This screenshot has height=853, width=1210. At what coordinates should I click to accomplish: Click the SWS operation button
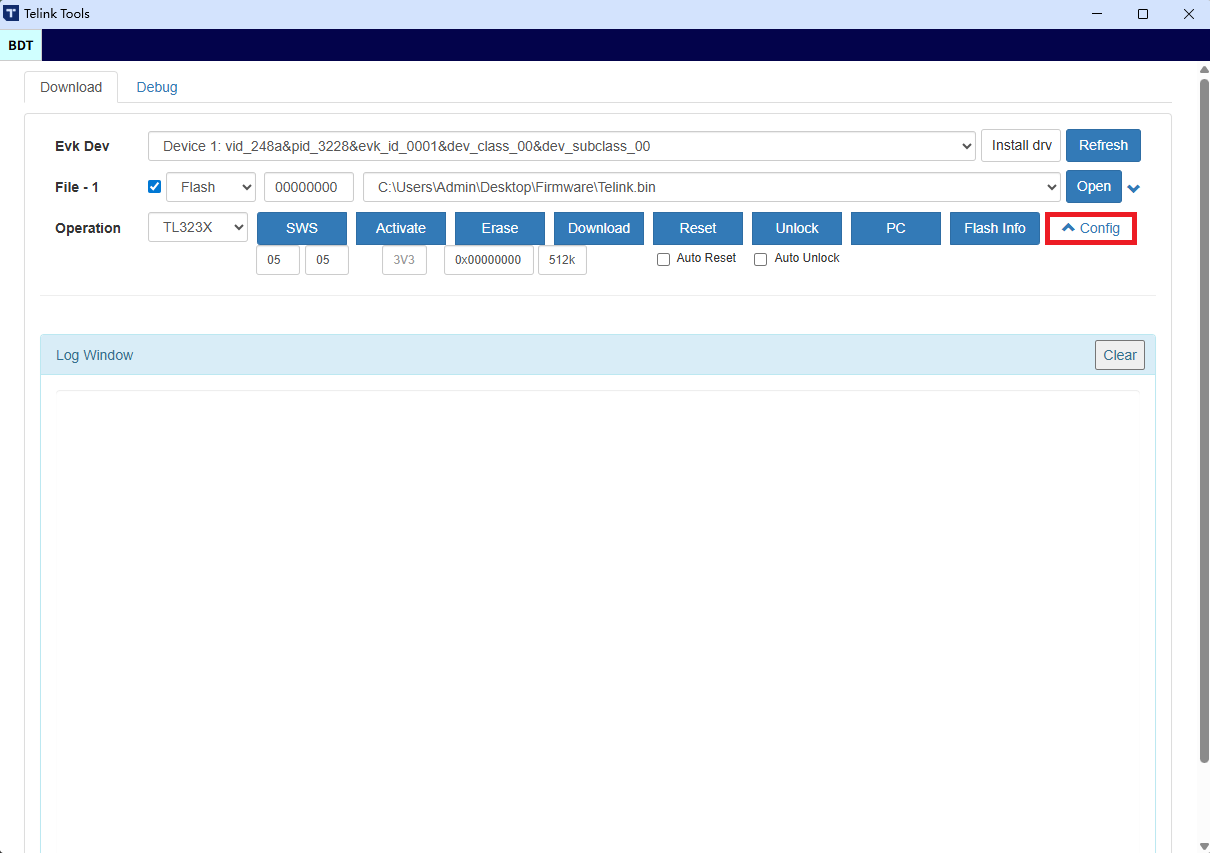point(301,228)
